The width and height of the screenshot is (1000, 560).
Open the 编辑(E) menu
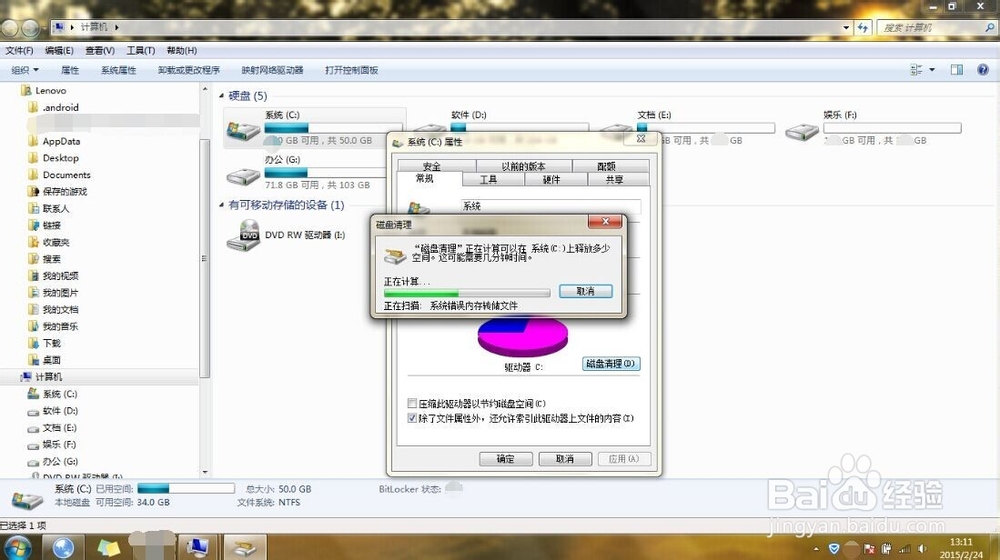pyautogui.click(x=59, y=50)
